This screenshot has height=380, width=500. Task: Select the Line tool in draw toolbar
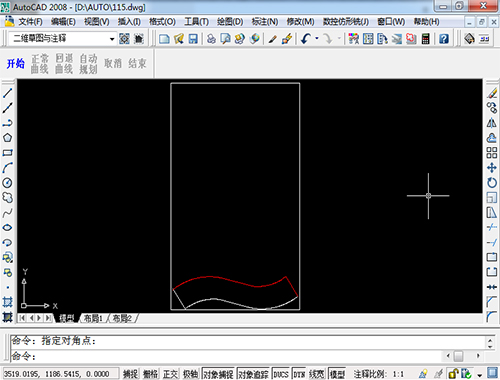pyautogui.click(x=7, y=93)
